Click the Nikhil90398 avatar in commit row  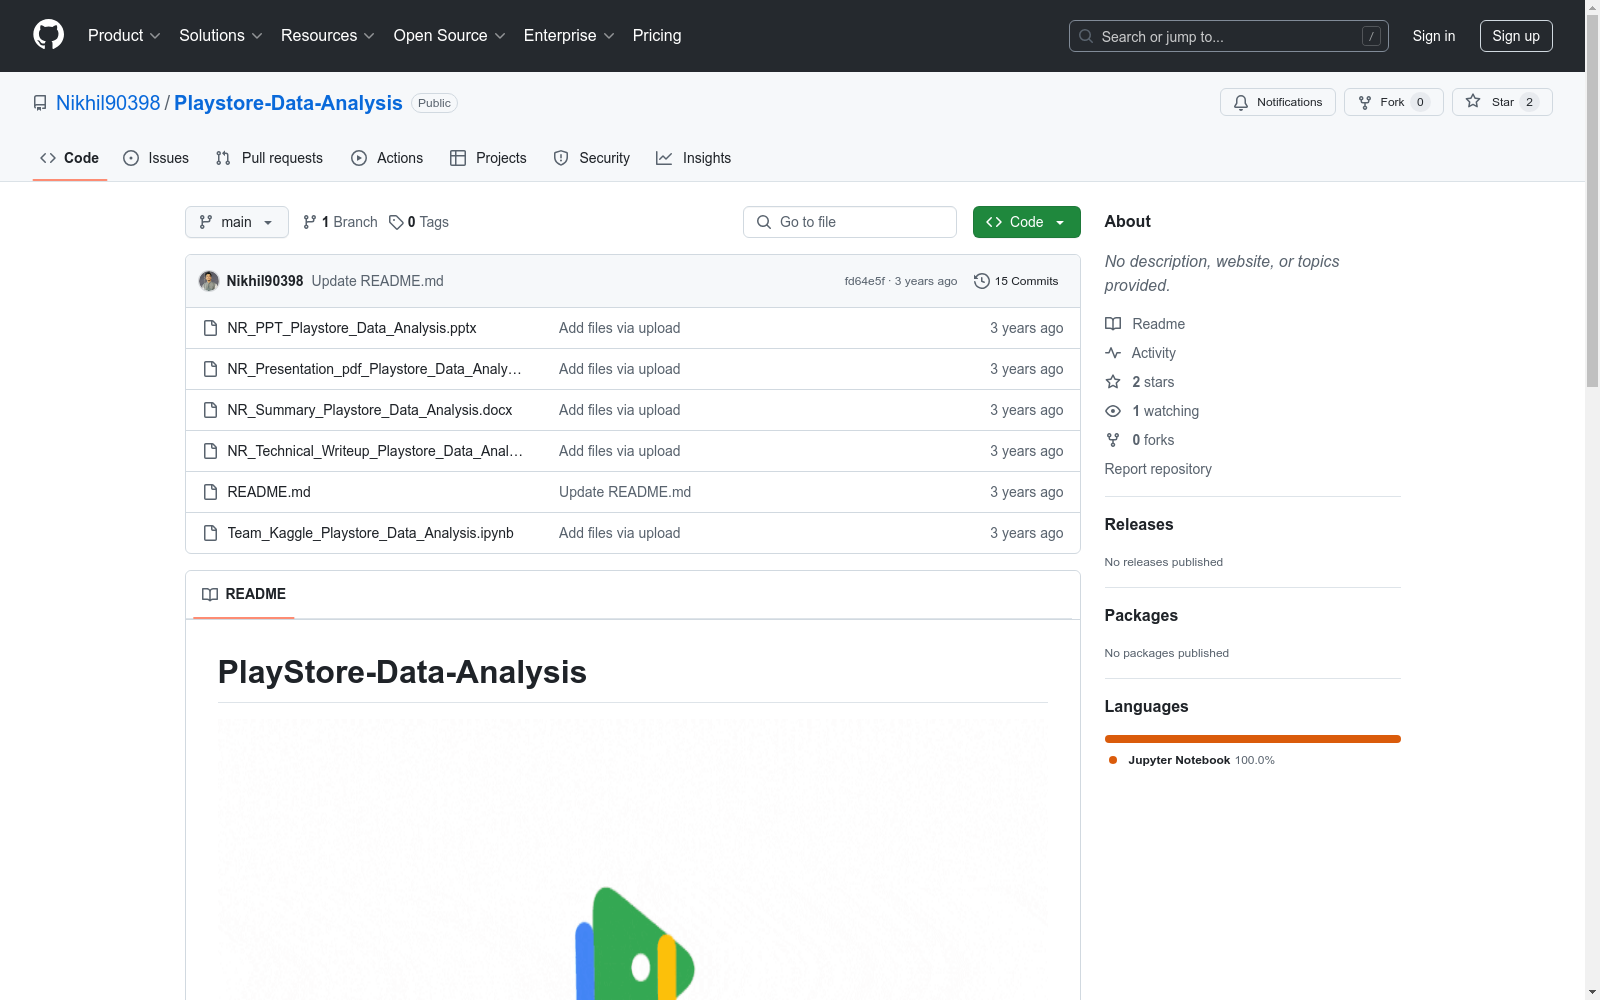pyautogui.click(x=209, y=281)
